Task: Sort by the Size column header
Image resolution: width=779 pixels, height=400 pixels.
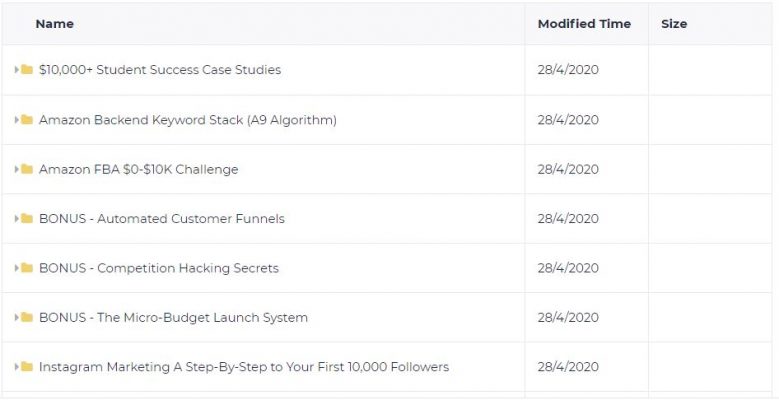Action: coord(674,24)
